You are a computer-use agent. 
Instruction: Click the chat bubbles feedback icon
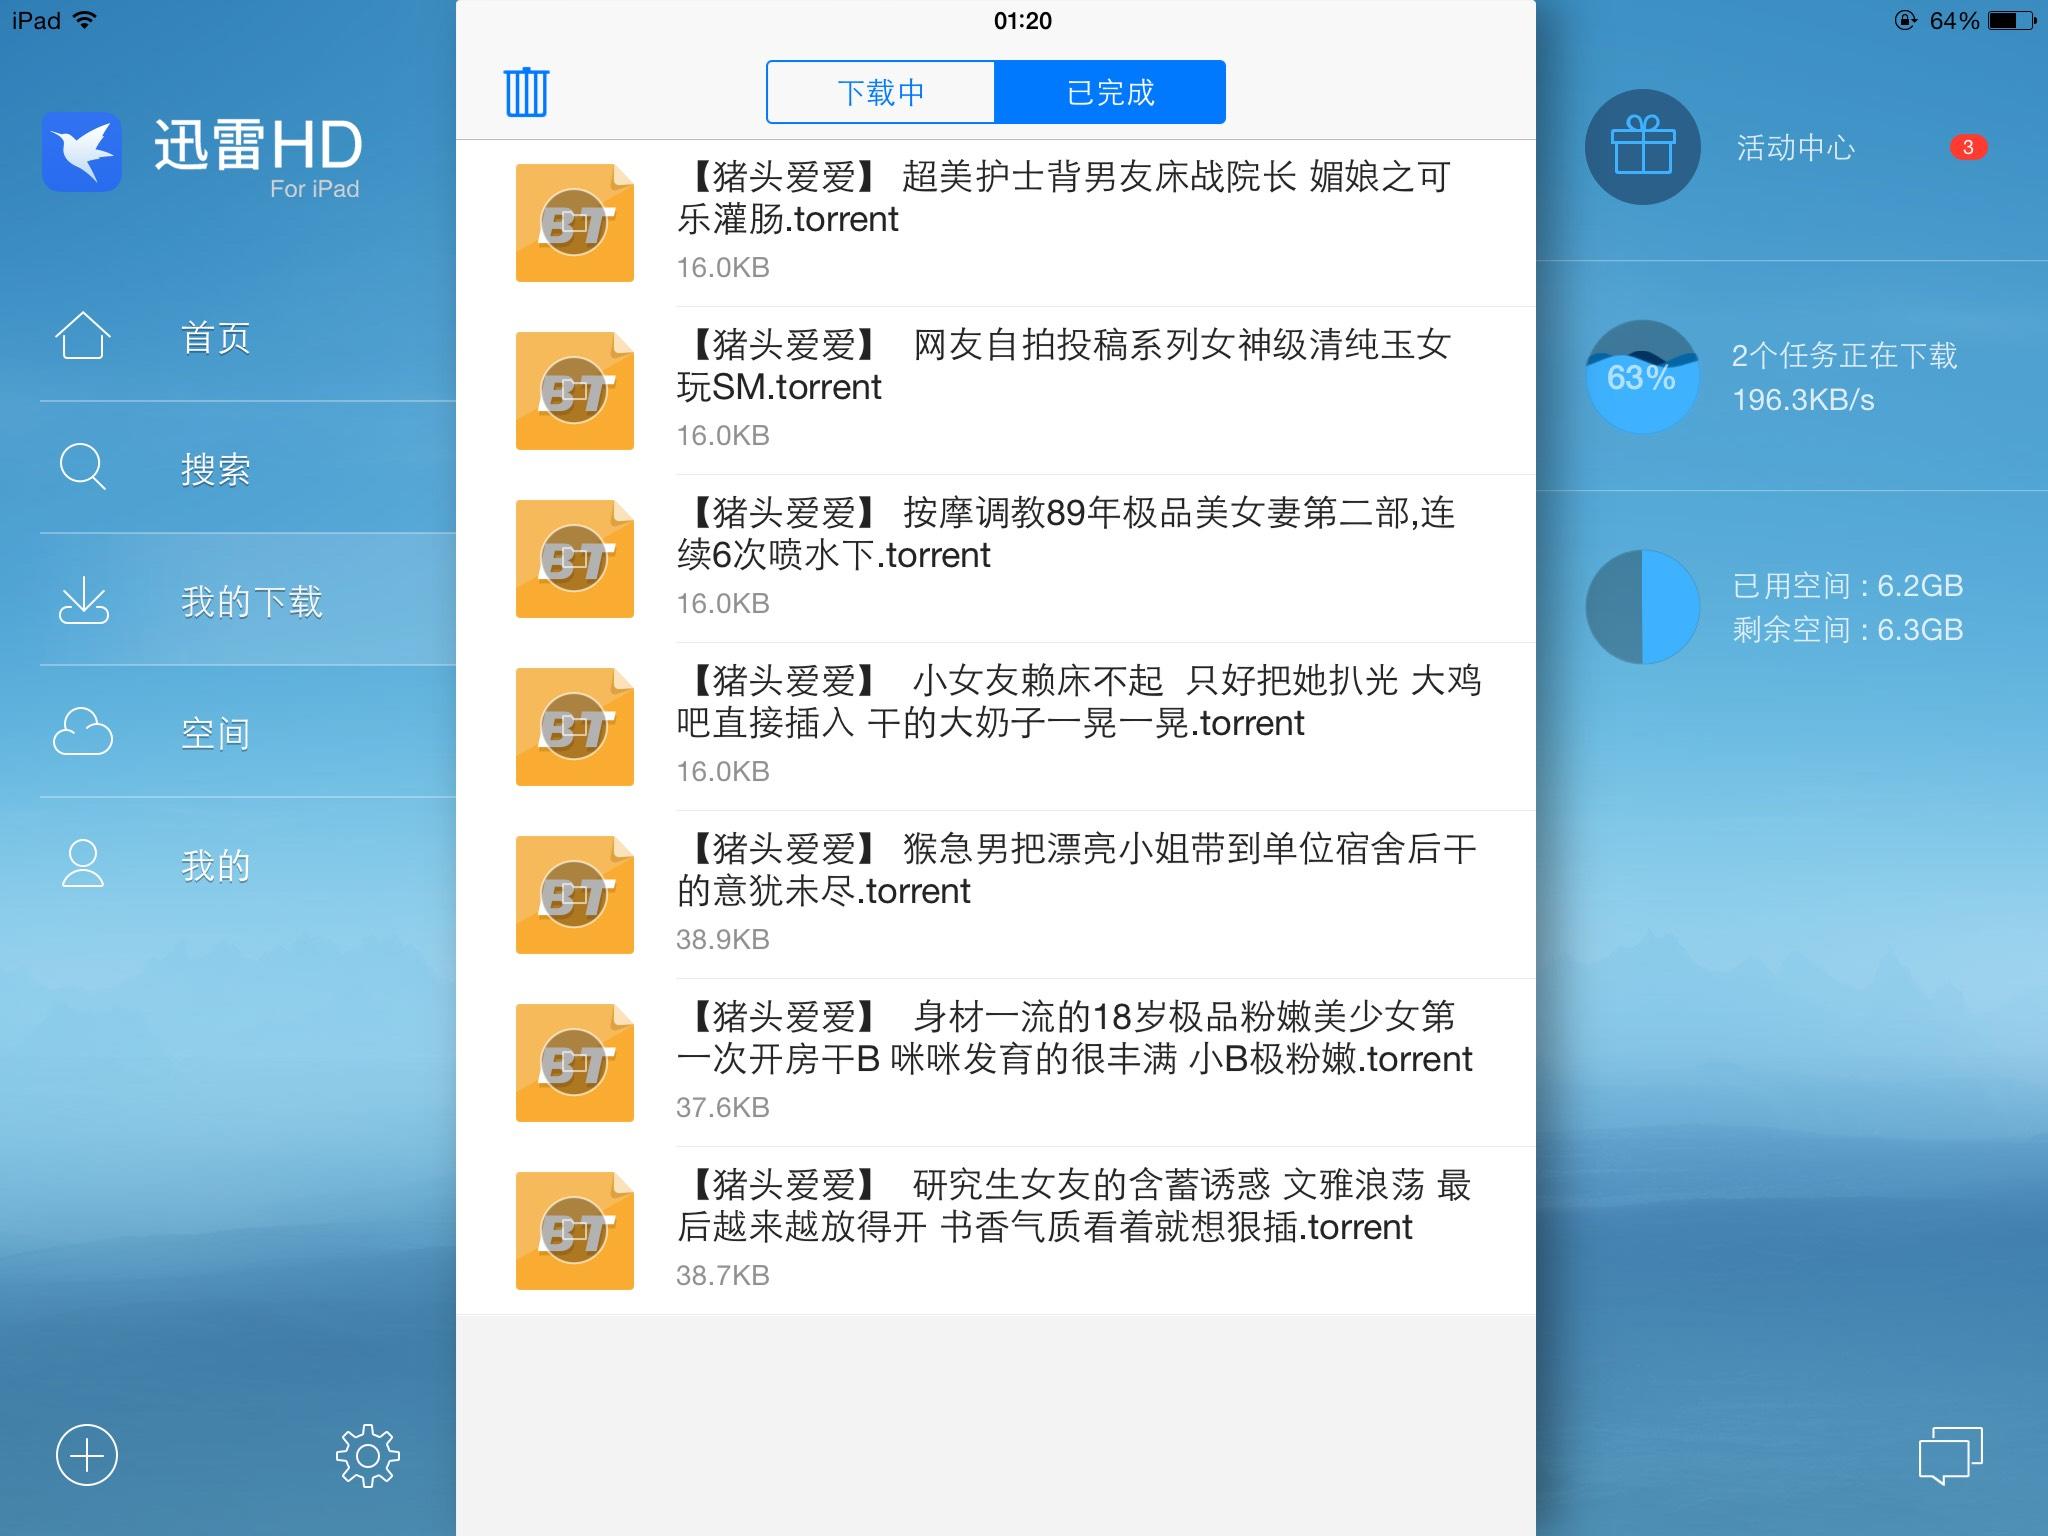1949,1455
